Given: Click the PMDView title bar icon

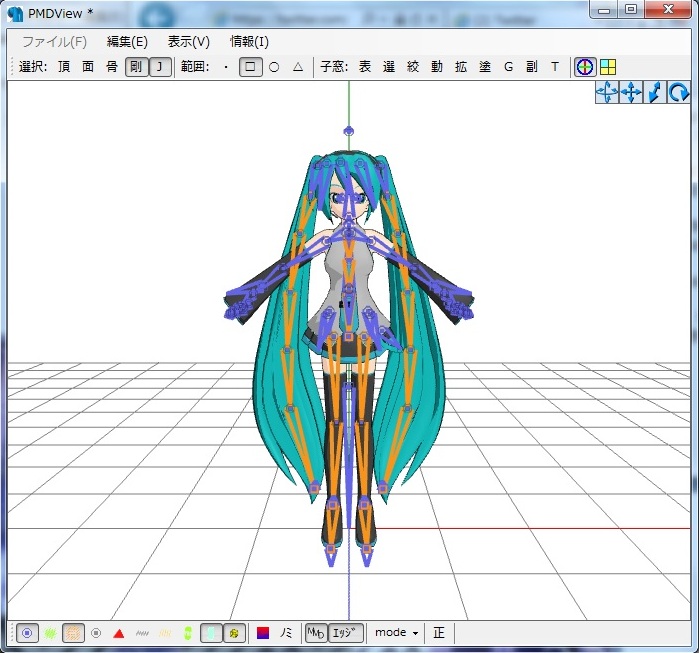Looking at the screenshot, I should pyautogui.click(x=15, y=14).
